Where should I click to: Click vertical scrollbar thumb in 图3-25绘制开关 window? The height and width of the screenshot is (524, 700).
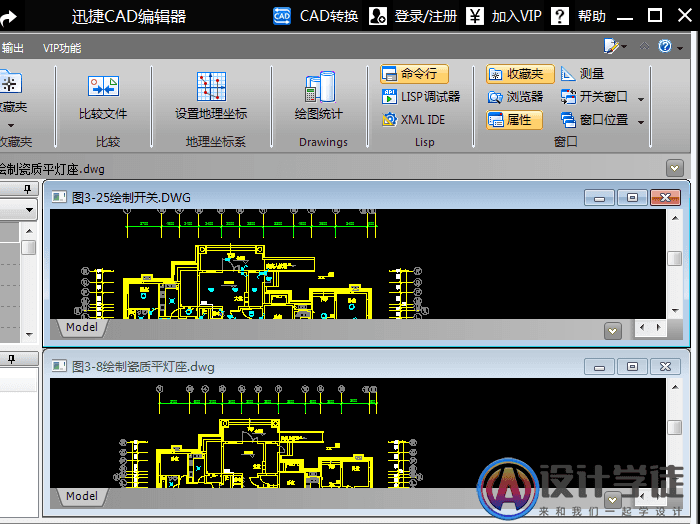click(674, 258)
